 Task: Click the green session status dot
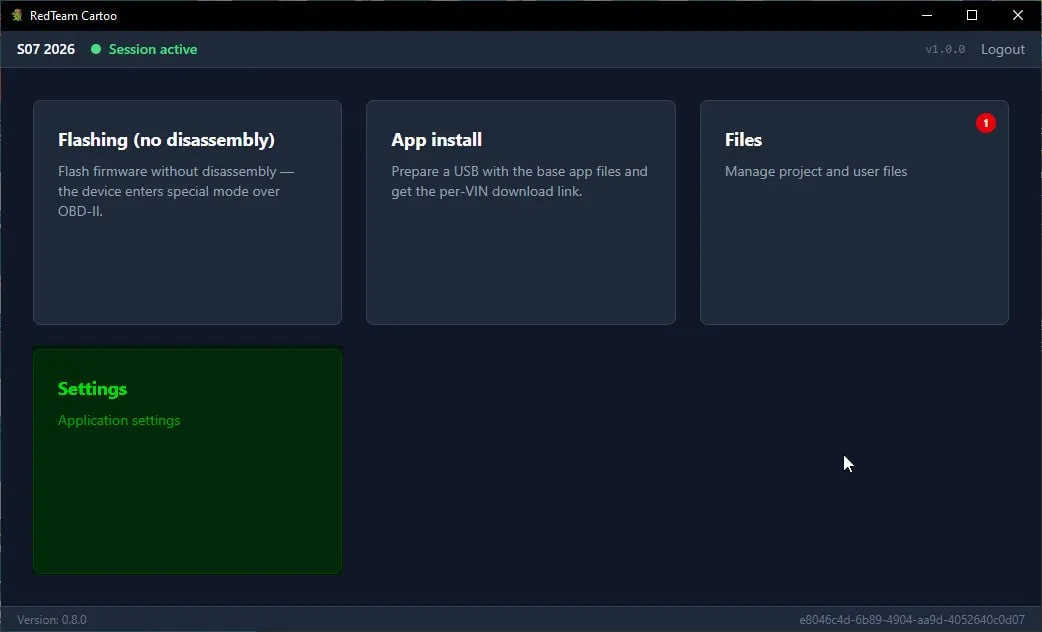96,49
